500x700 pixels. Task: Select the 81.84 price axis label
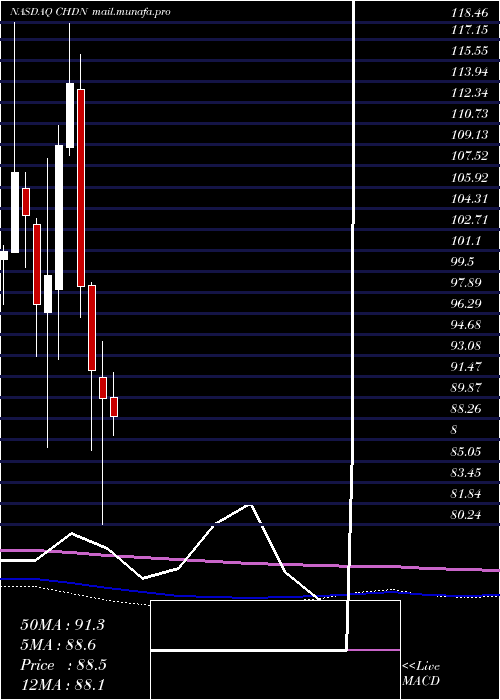[x=466, y=494]
